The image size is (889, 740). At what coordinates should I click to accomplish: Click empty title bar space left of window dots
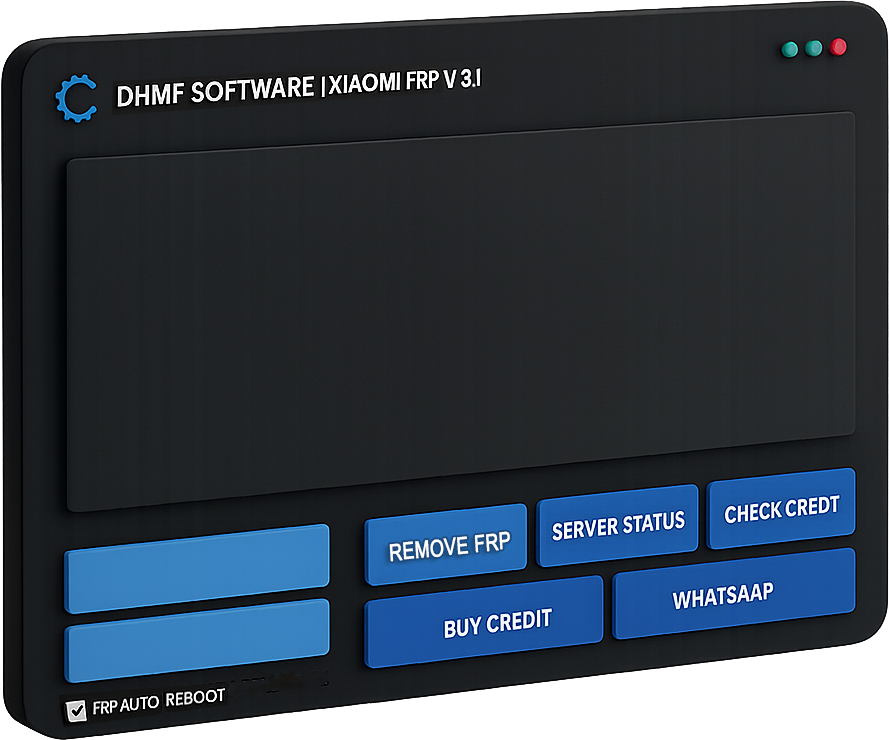640,70
